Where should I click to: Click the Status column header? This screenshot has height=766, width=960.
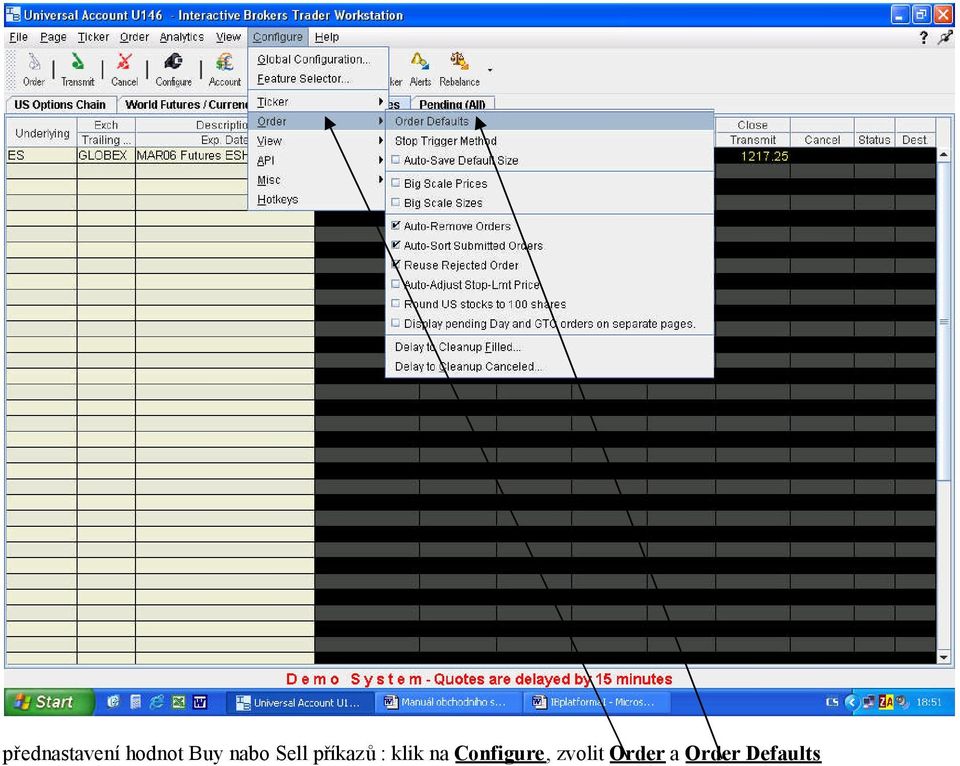[874, 140]
